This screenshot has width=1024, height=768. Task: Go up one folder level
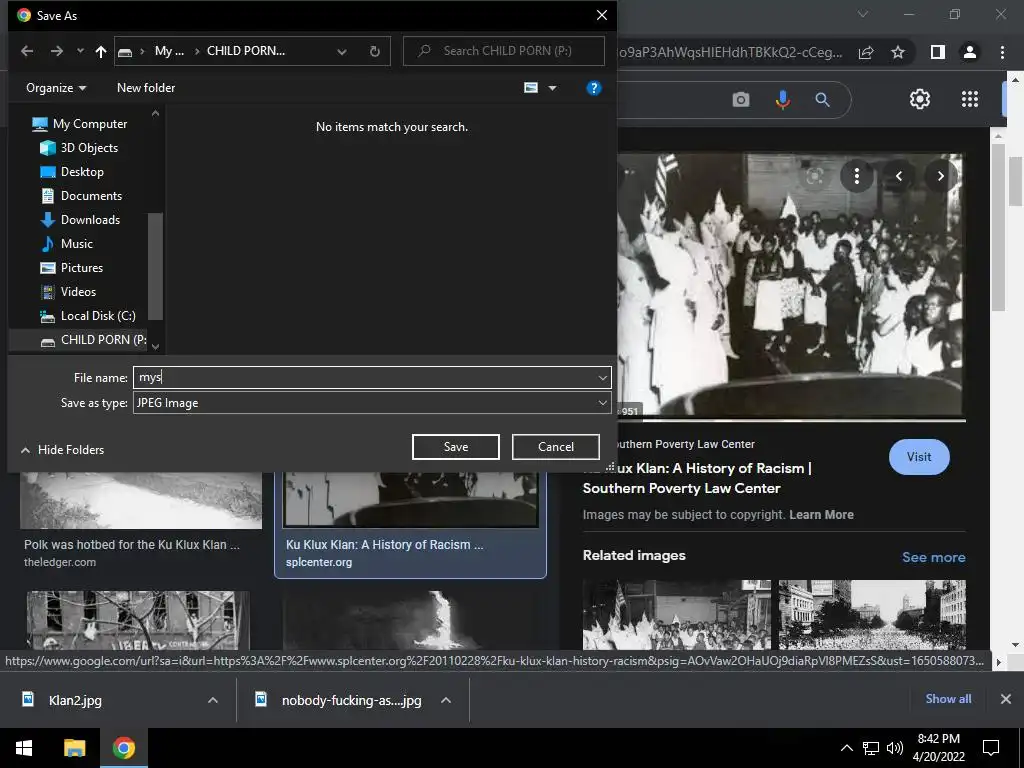pos(101,51)
